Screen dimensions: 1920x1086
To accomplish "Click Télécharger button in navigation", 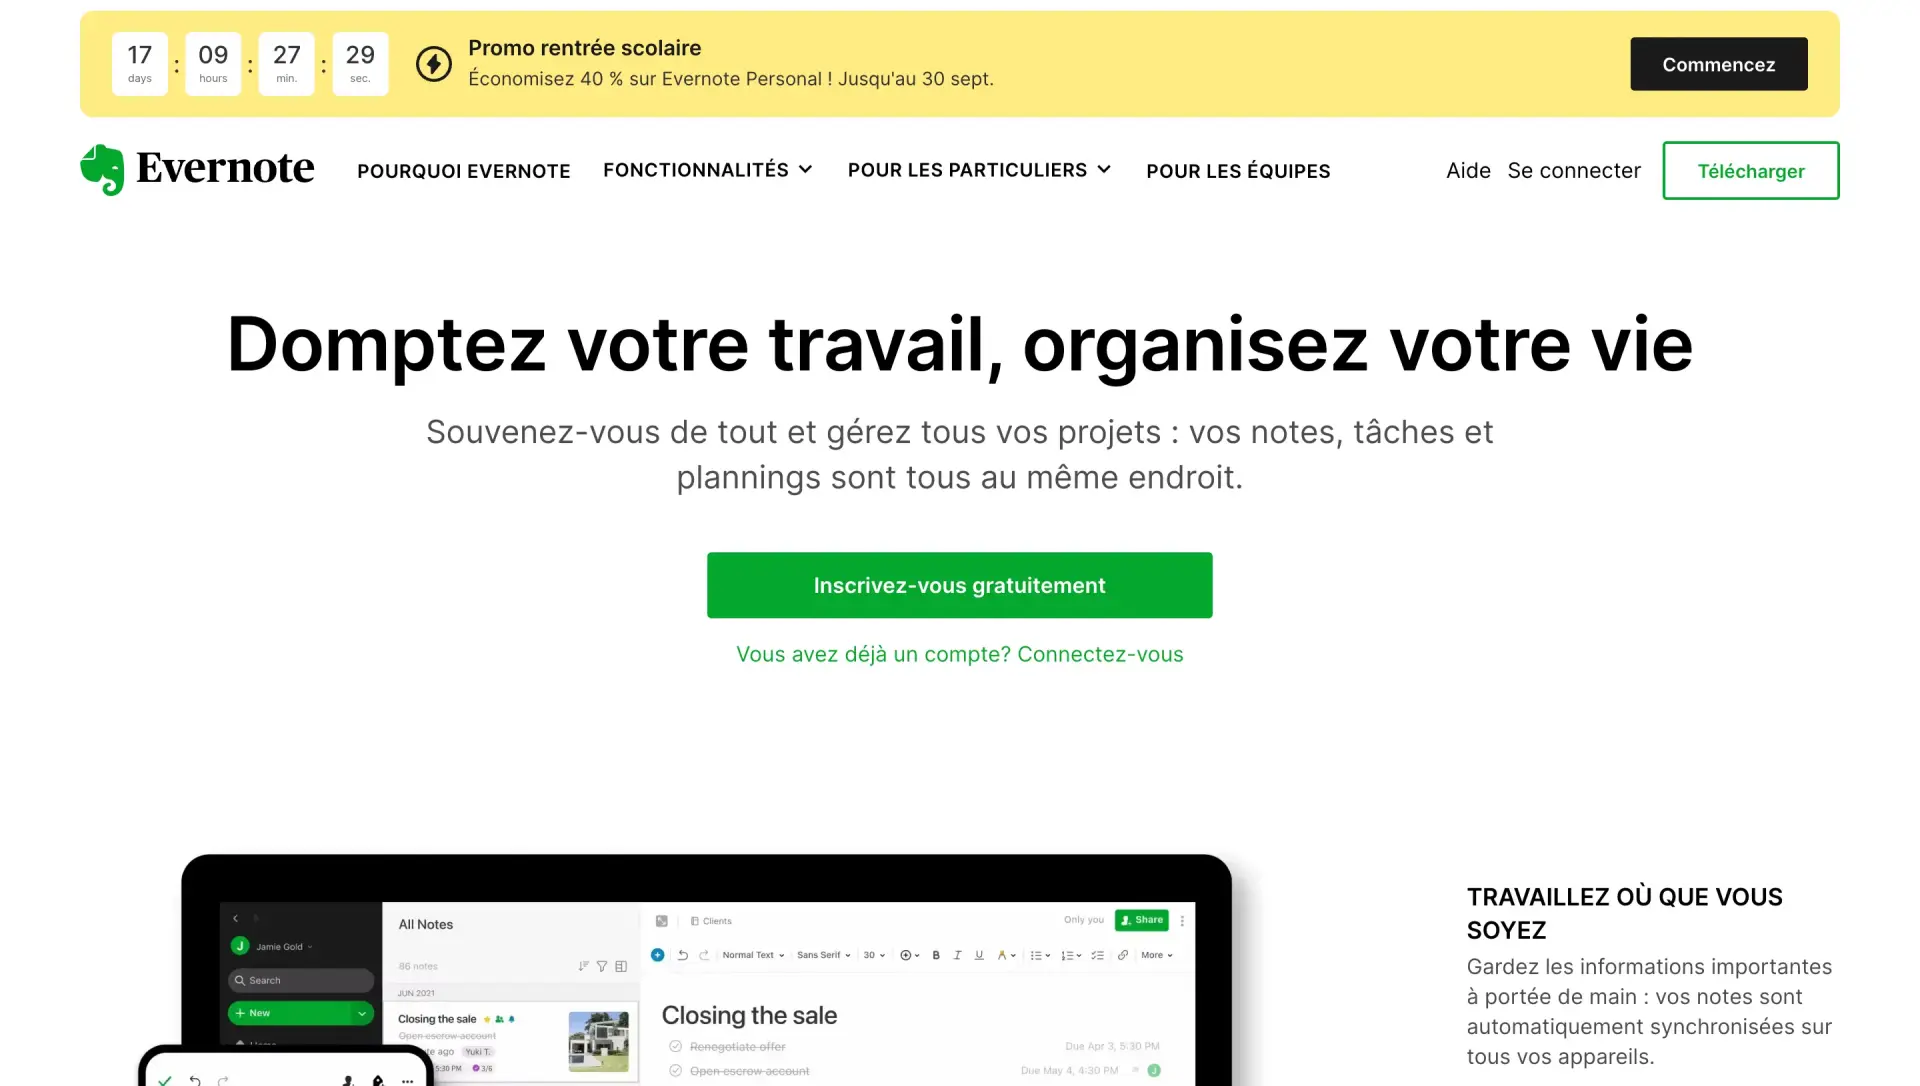I will (x=1750, y=170).
